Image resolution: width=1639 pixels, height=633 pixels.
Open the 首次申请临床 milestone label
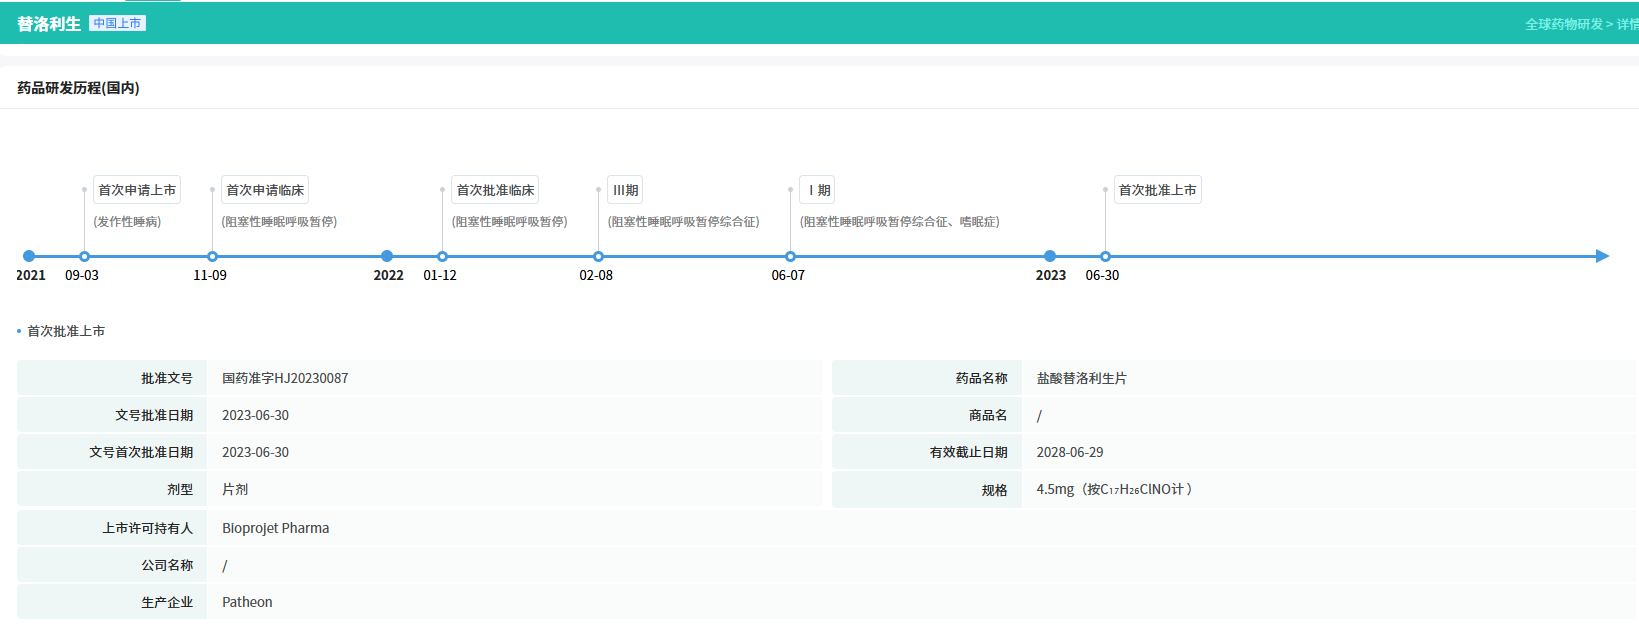tap(265, 190)
